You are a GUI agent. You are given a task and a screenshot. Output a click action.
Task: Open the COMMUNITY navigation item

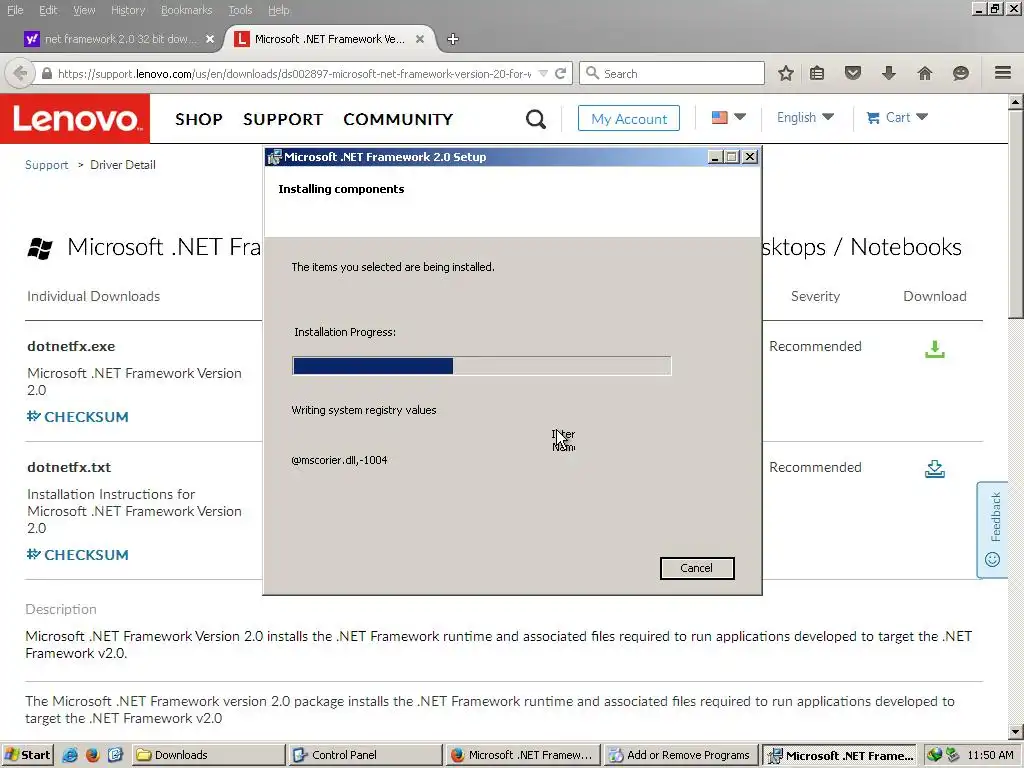(x=398, y=120)
